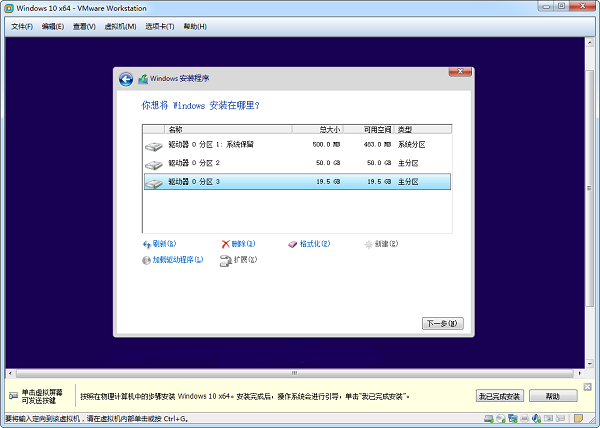Open the 编辑(E) menu
The width and height of the screenshot is (600, 428).
[x=53, y=26]
